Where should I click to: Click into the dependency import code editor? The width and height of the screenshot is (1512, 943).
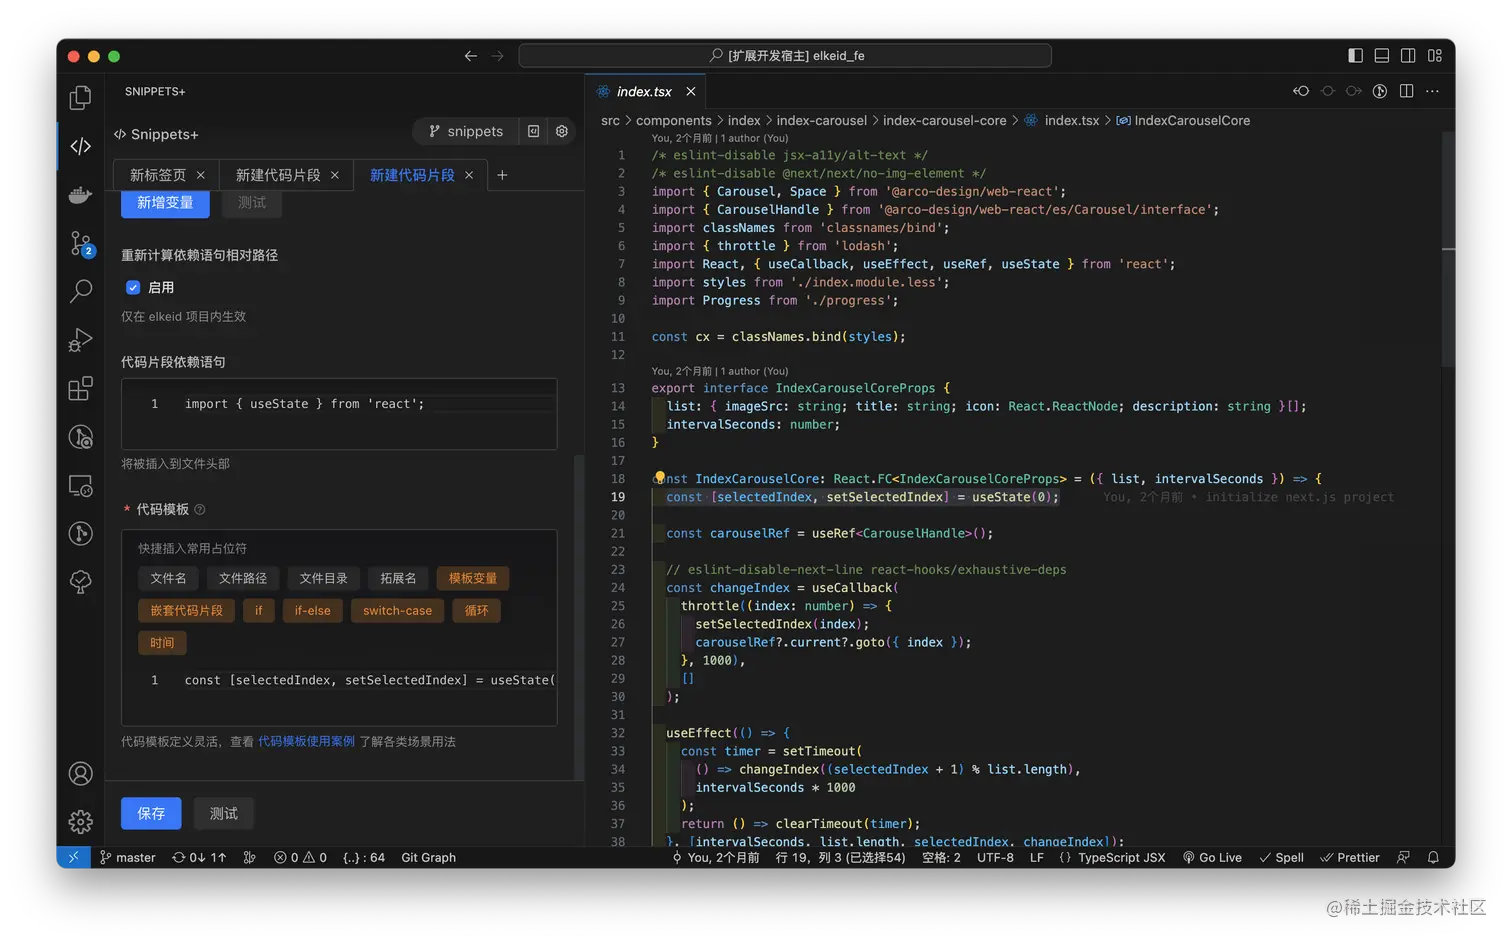click(x=339, y=414)
